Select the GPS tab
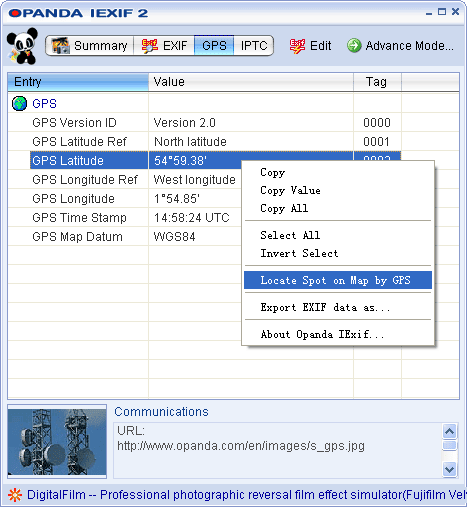 point(214,45)
